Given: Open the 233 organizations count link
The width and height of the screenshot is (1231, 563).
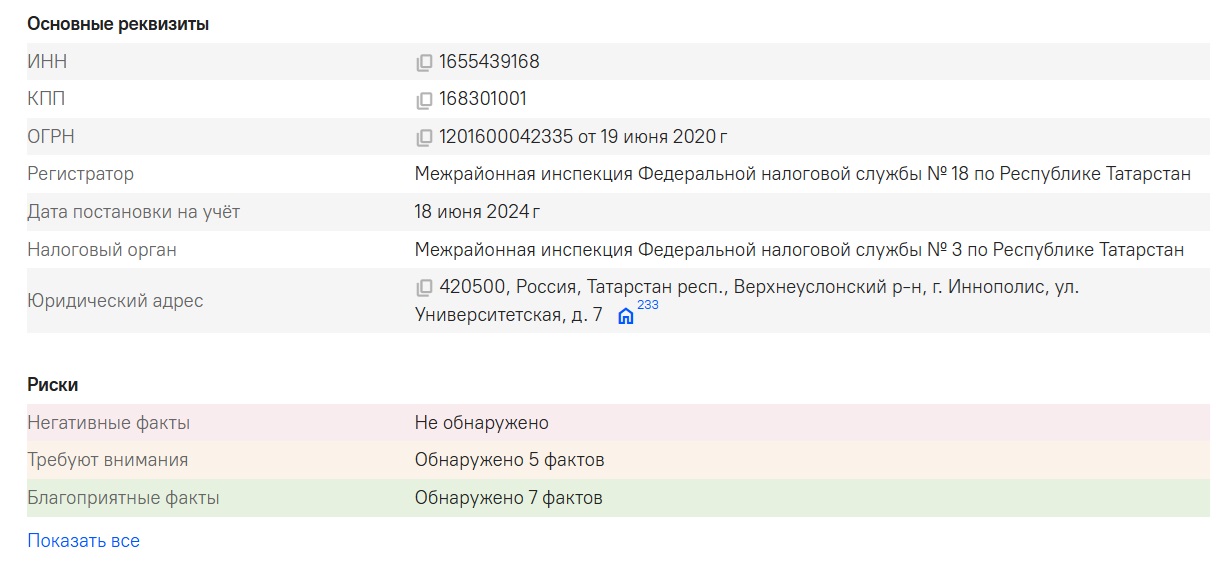Looking at the screenshot, I should (x=648, y=305).
